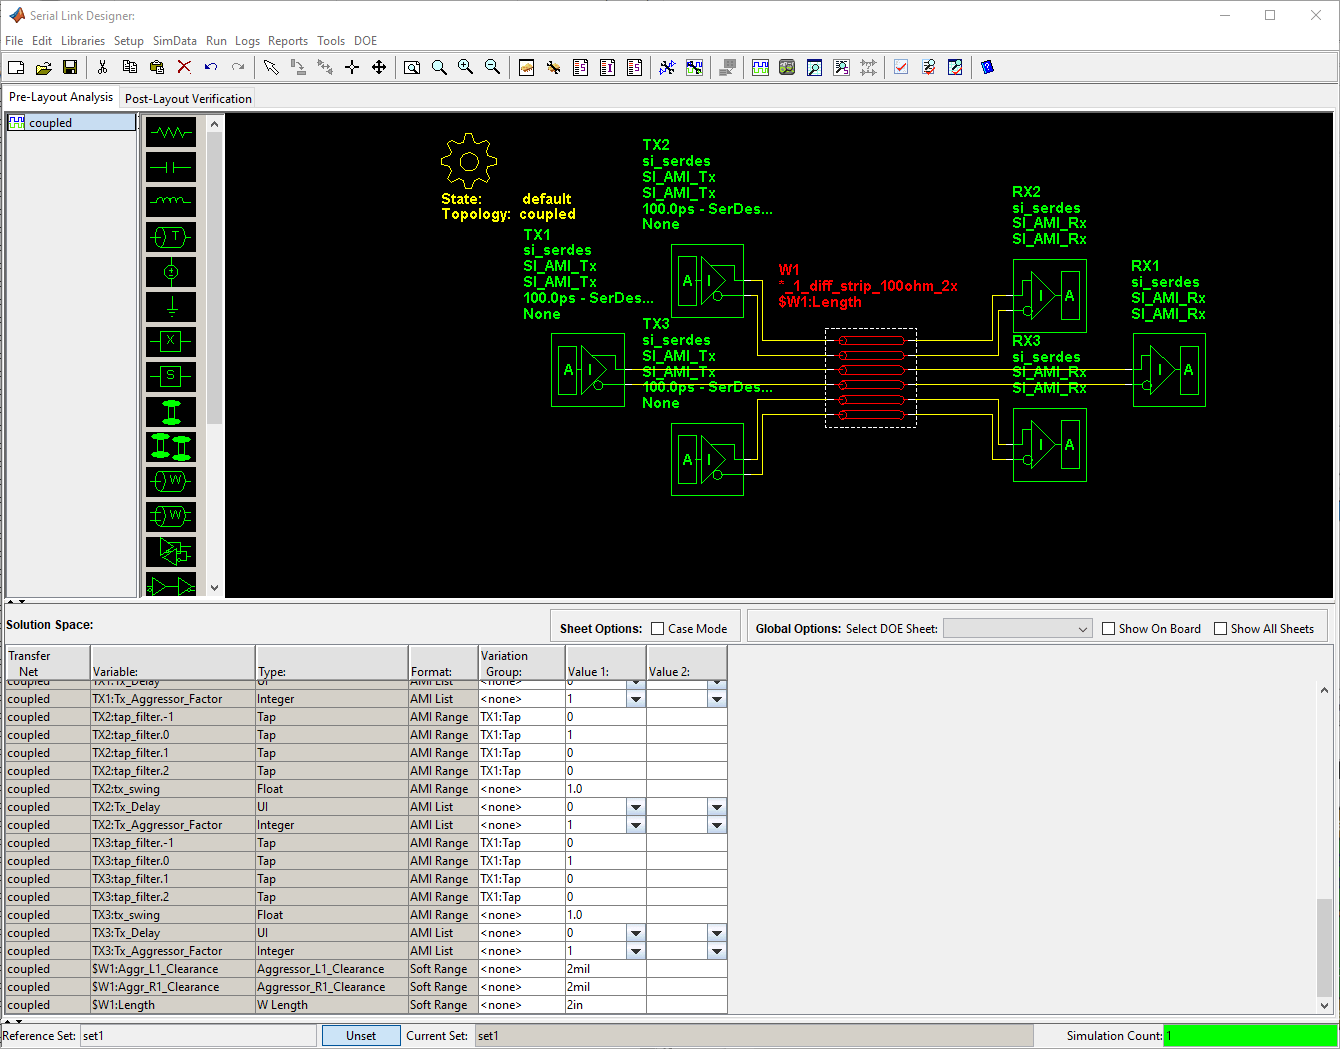Select the coupled sheet in tree
Viewport: 1340px width, 1049px height.
(50, 123)
